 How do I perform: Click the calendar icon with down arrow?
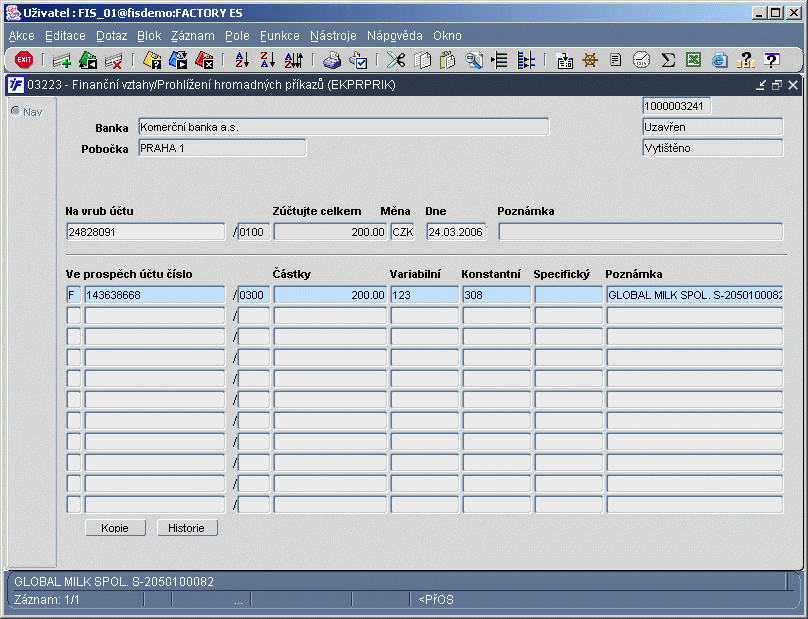pyautogui.click(x=565, y=61)
